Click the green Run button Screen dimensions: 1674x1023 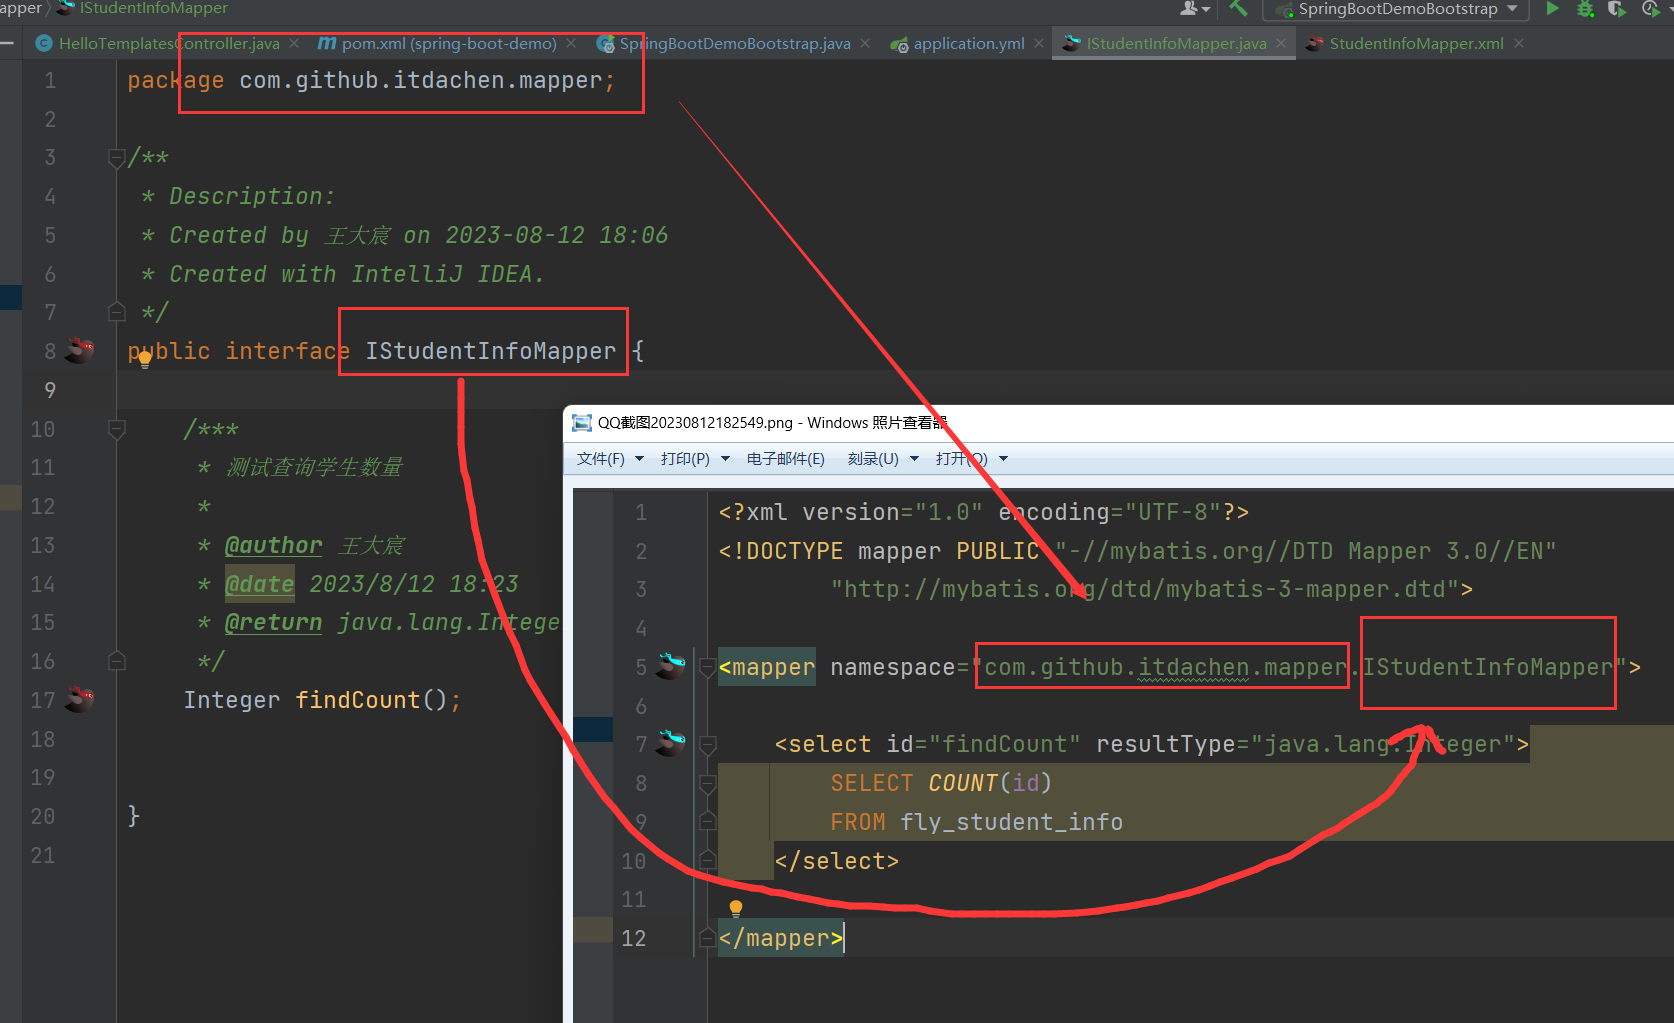(x=1552, y=9)
